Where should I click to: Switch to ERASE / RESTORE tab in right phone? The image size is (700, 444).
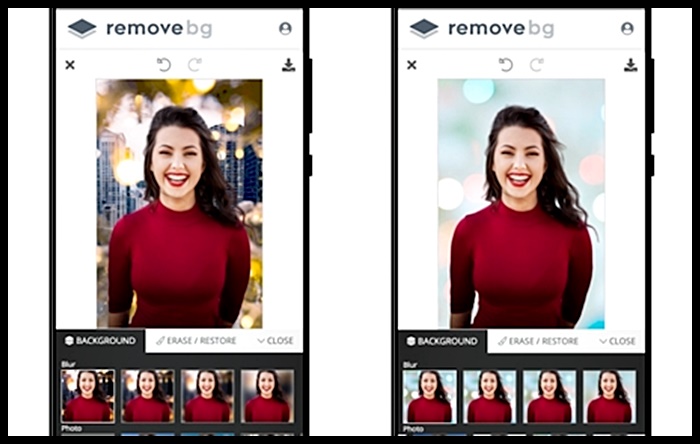coord(538,341)
